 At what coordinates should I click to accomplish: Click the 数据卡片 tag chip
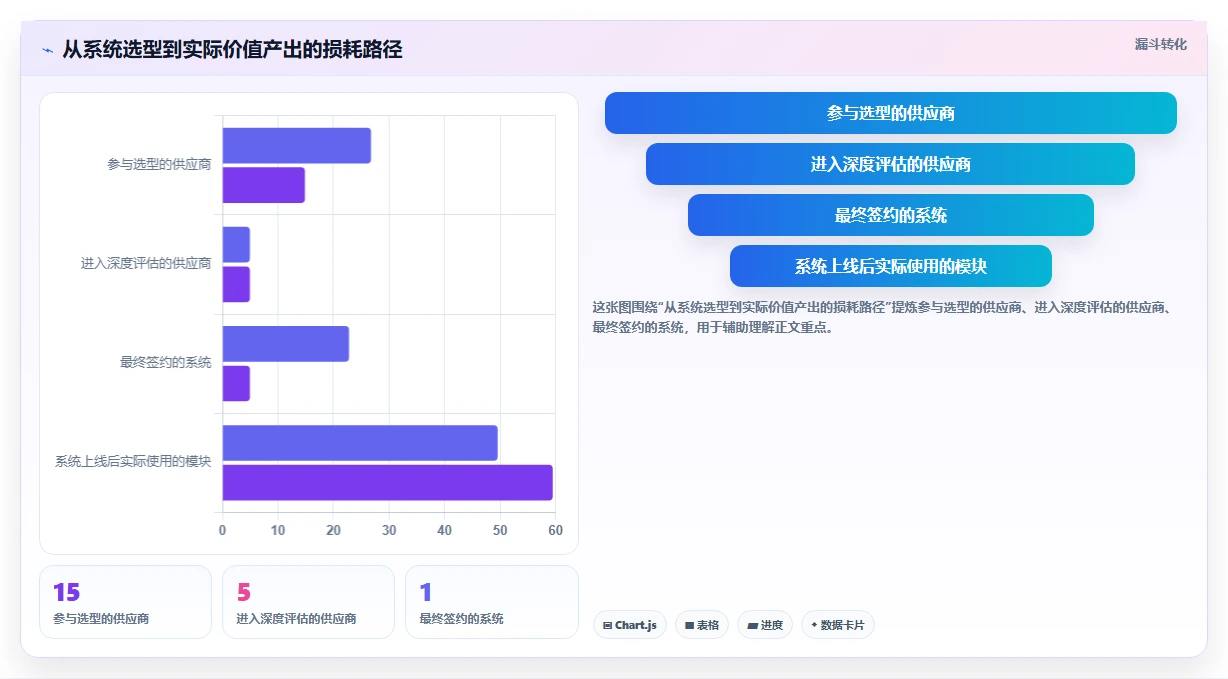pos(838,625)
